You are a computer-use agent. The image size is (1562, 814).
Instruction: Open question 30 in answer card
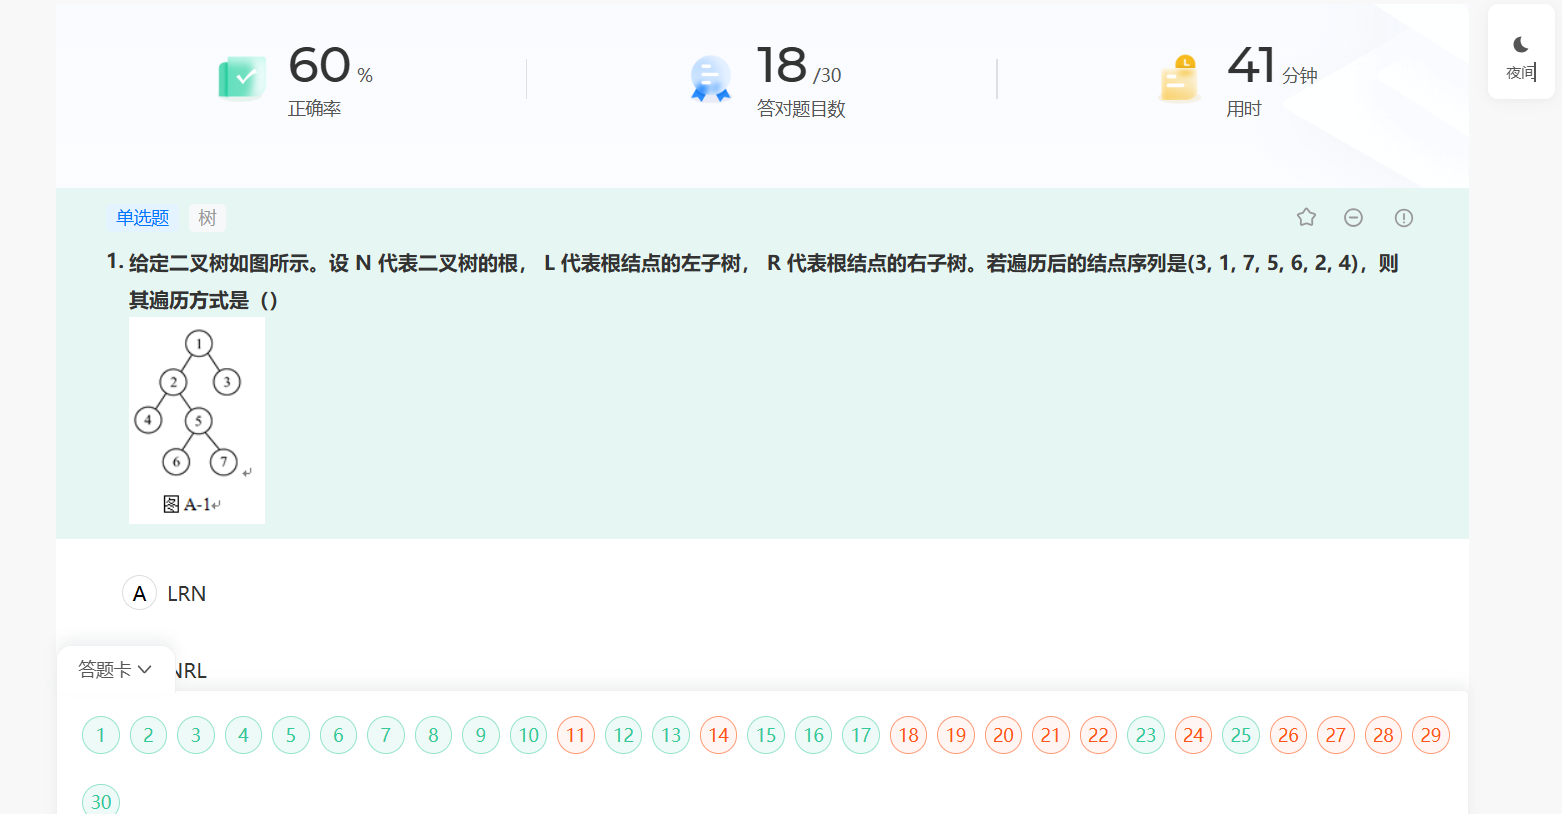pyautogui.click(x=101, y=801)
